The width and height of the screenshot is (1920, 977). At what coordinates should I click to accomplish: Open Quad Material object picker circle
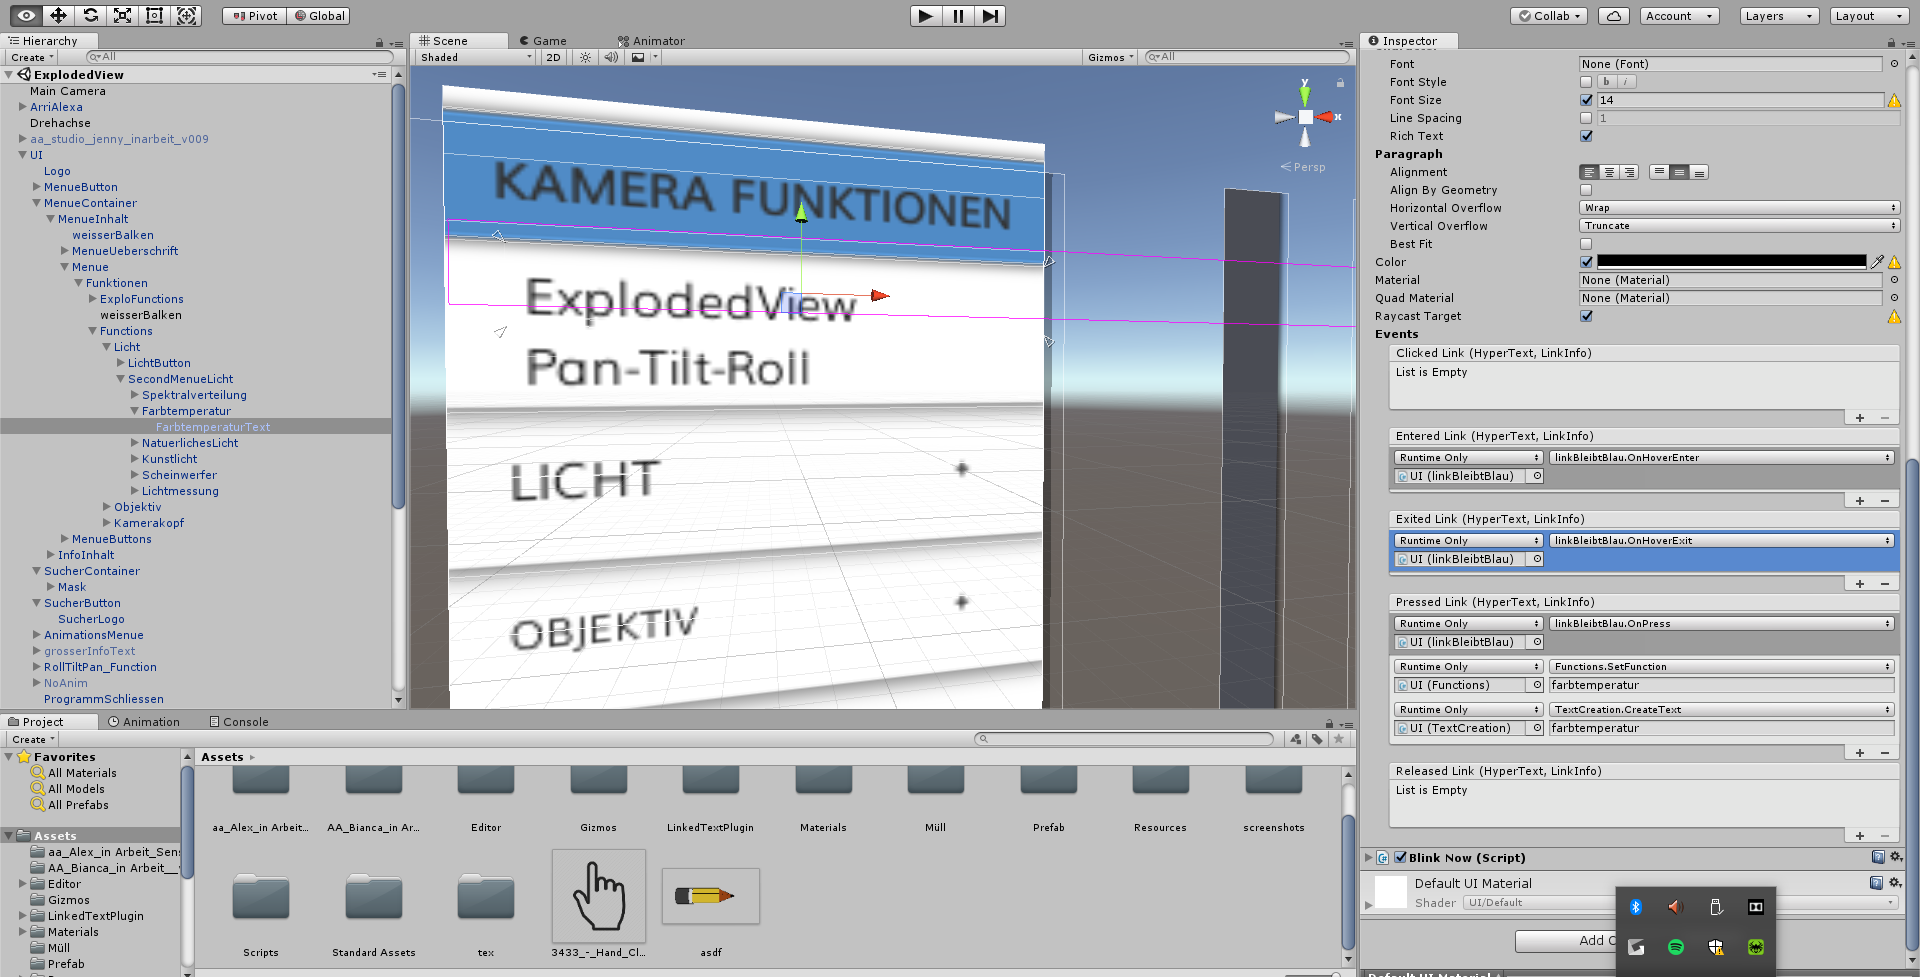point(1894,298)
